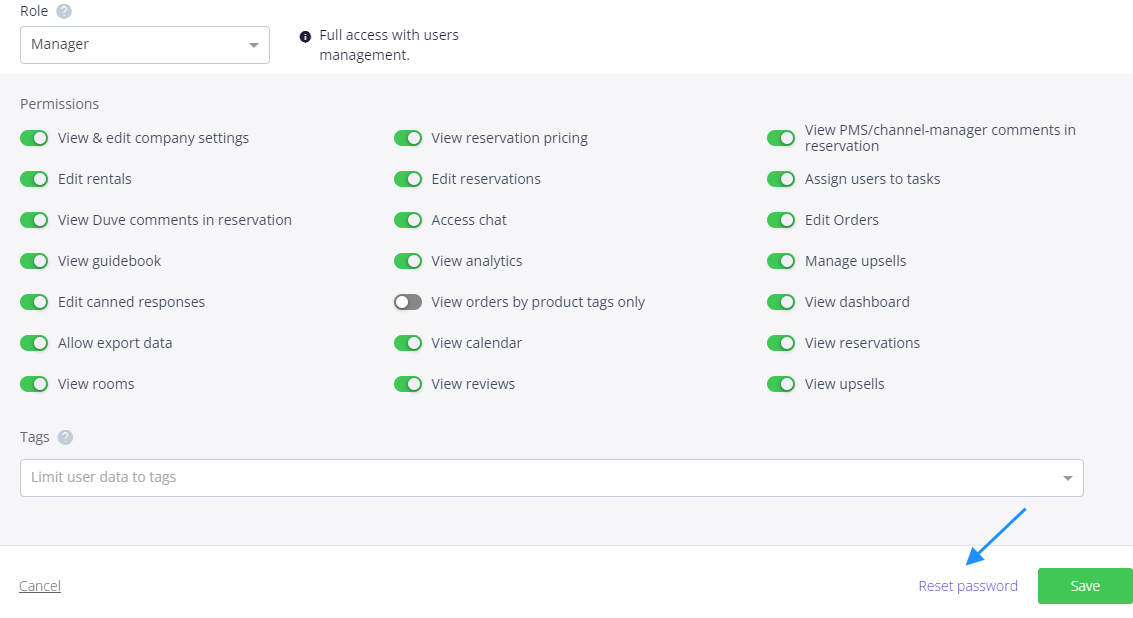Click the Save button
Screen dimensions: 1133x618
1085,586
